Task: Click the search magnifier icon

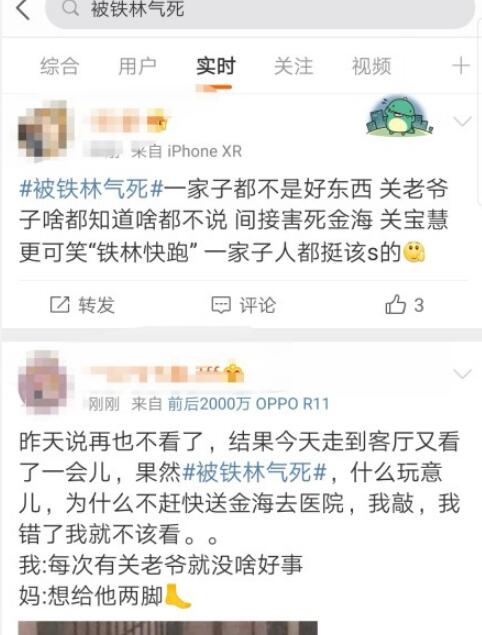Action: pyautogui.click(x=70, y=8)
